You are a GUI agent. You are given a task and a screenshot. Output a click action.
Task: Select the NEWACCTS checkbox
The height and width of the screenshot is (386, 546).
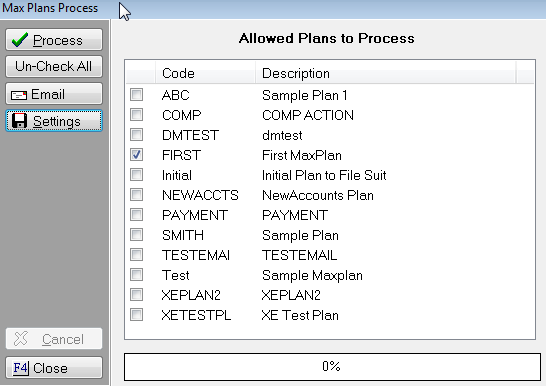tap(136, 195)
